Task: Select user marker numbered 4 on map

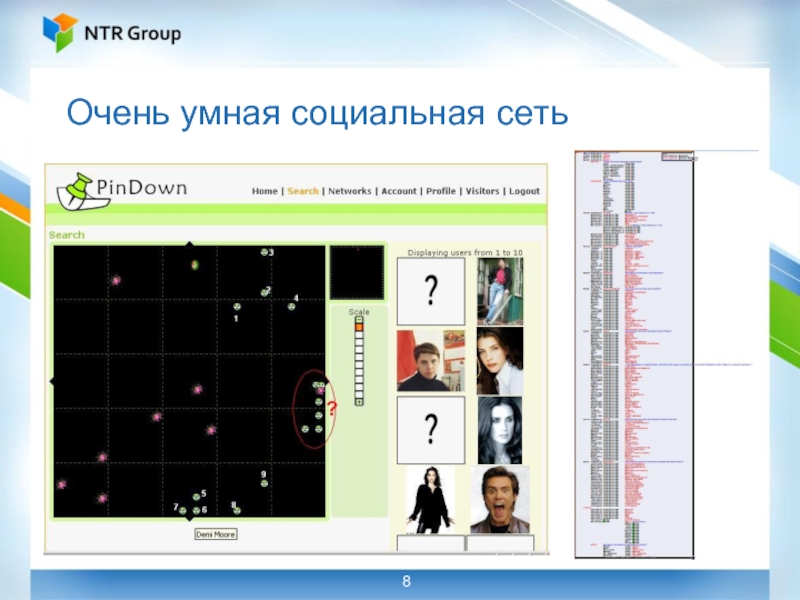Action: click(x=291, y=307)
